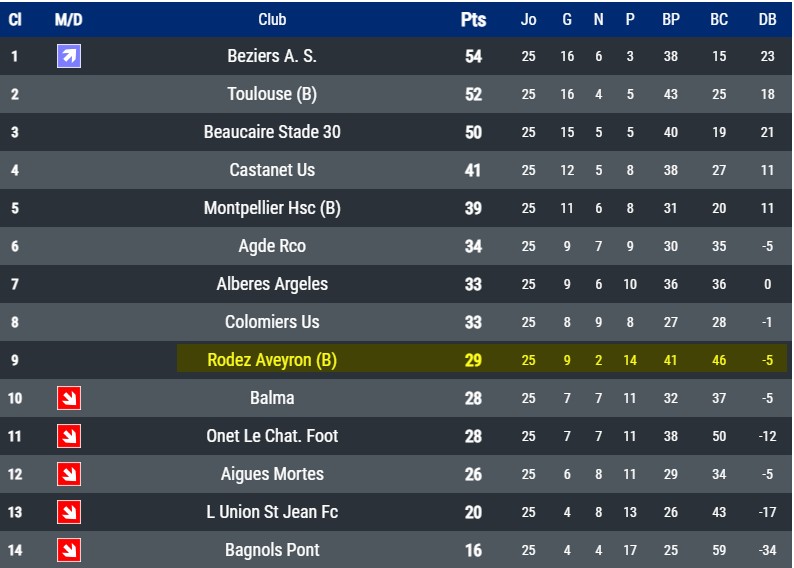Open the Beaucaire Stade 30 club page
The image size is (794, 568).
pyautogui.click(x=272, y=132)
